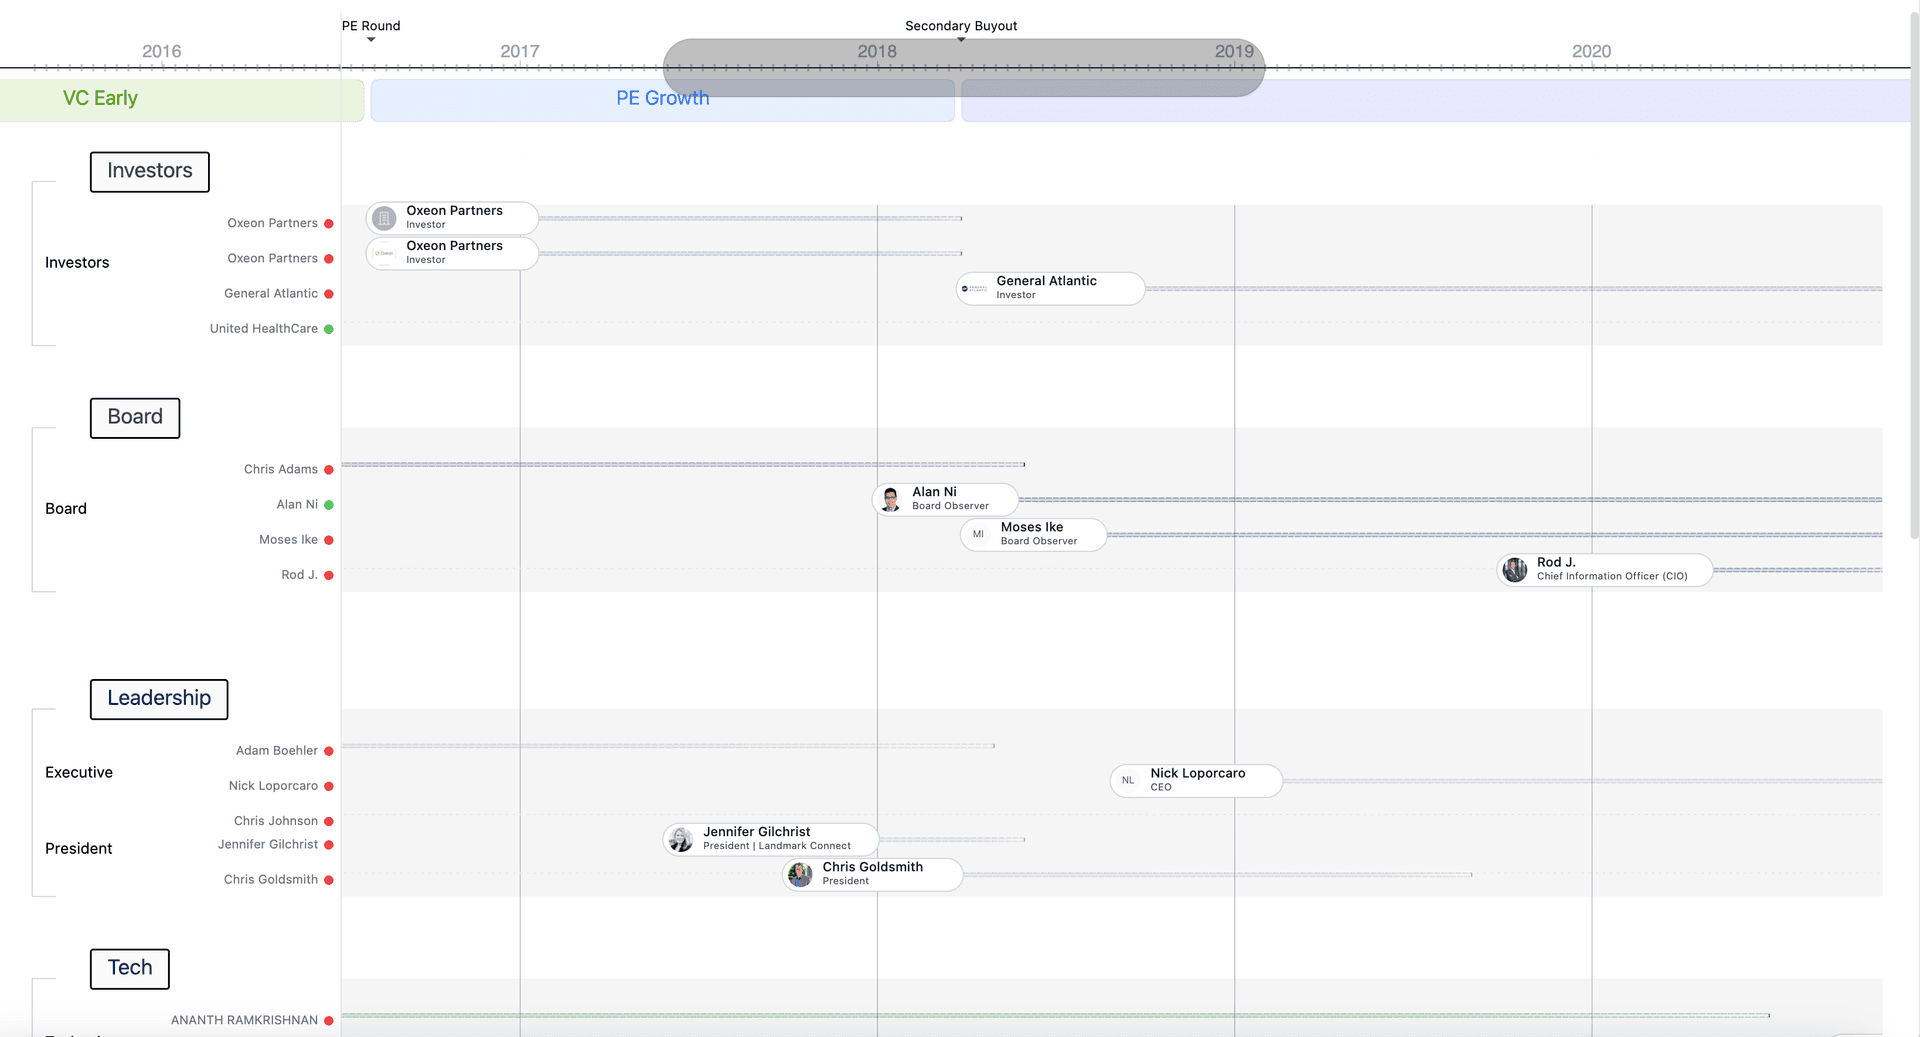The width and height of the screenshot is (1920, 1037).
Task: Click the Adam Boehler tenure bar
Action: point(668,746)
